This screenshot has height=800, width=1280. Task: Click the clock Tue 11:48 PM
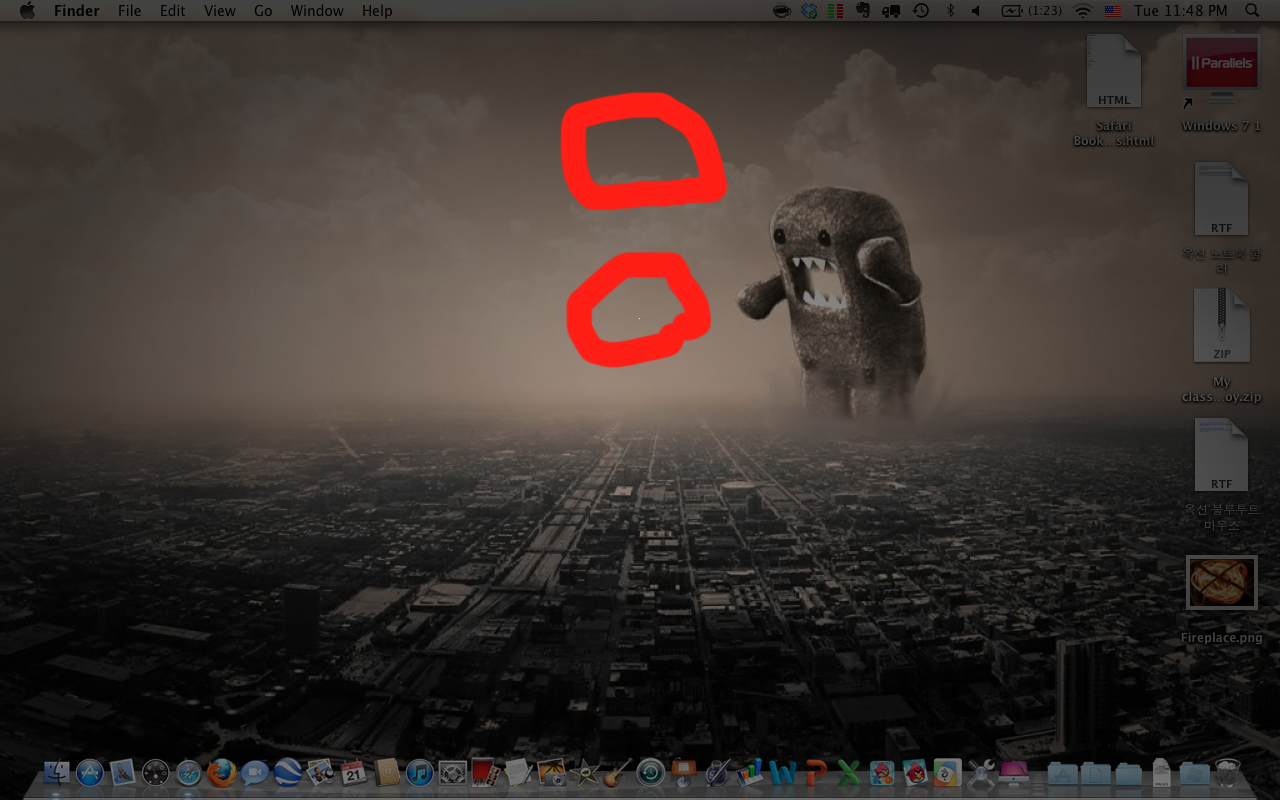1181,10
